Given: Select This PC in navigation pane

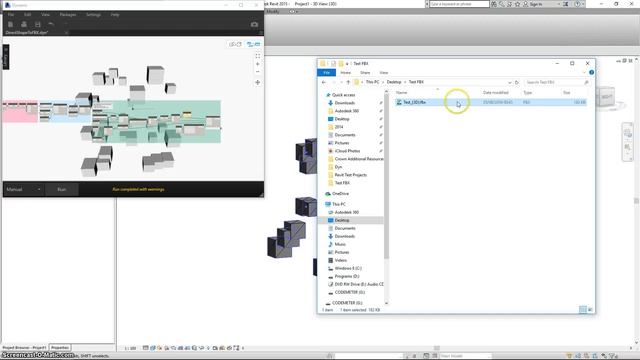Looking at the screenshot, I should pyautogui.click(x=338, y=204).
